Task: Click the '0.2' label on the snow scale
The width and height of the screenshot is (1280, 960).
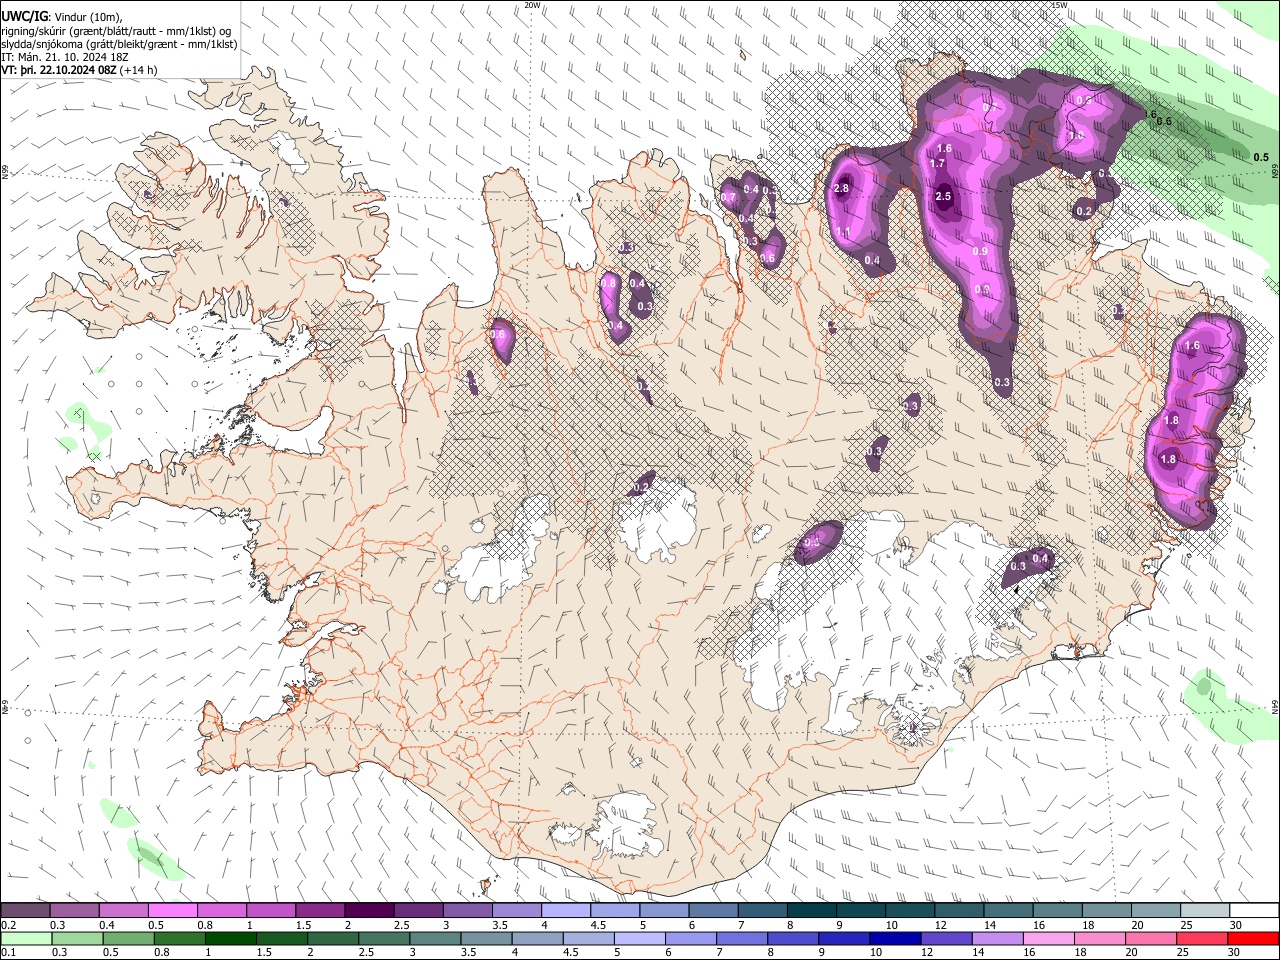Action: 7,925
